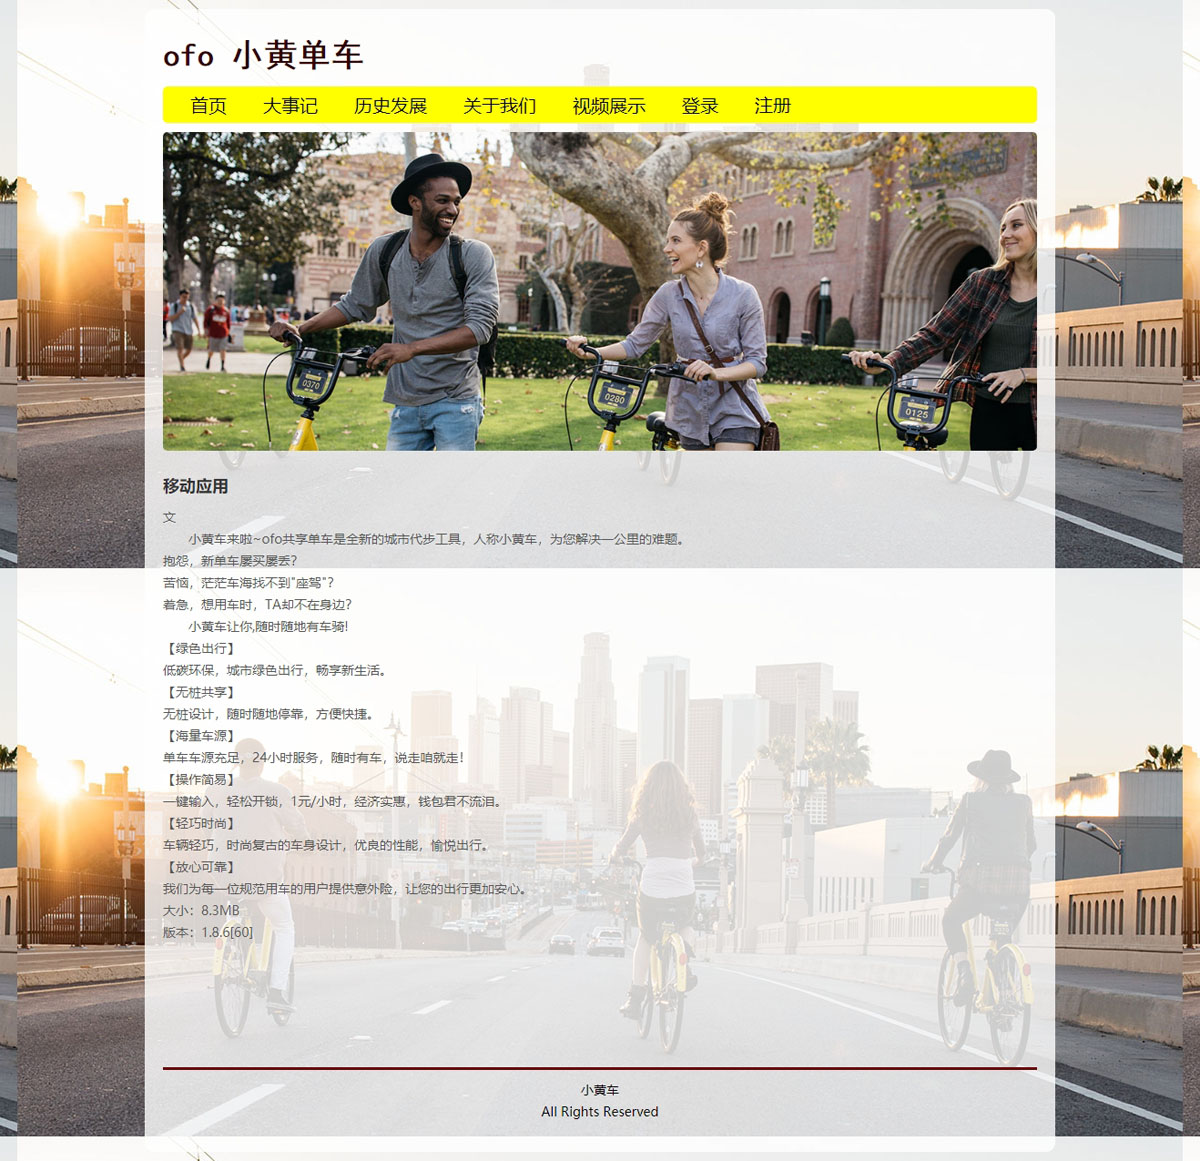This screenshot has height=1161, width=1200.
Task: Click the line starting 单车车源充足
Action: coord(314,758)
